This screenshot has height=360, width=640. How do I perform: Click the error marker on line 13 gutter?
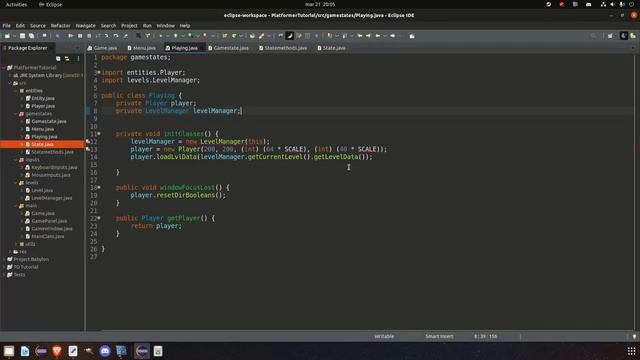[x=88, y=149]
